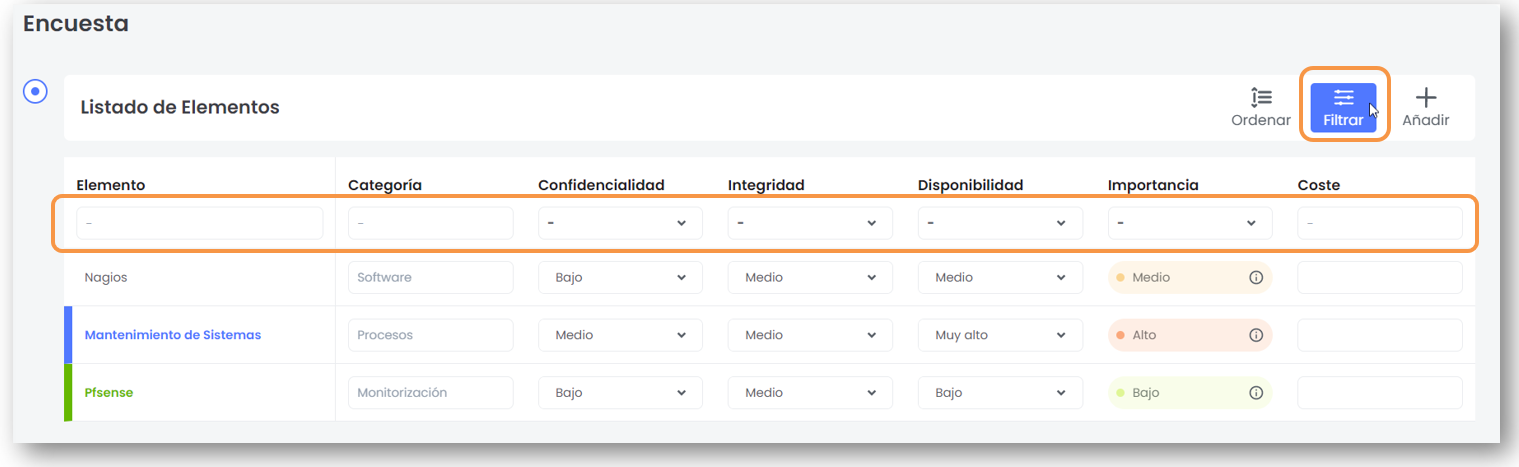Click the Elemento filter text field
The height and width of the screenshot is (467, 1519).
pyautogui.click(x=200, y=223)
